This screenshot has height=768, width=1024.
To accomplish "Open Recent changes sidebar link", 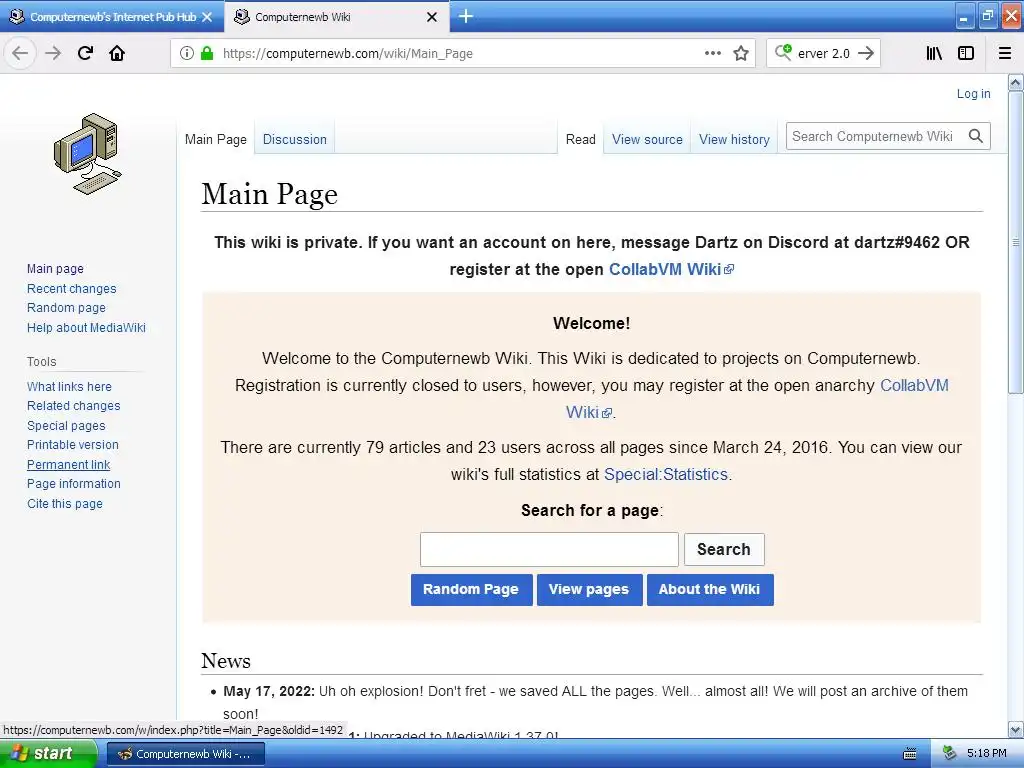I will pos(72,288).
